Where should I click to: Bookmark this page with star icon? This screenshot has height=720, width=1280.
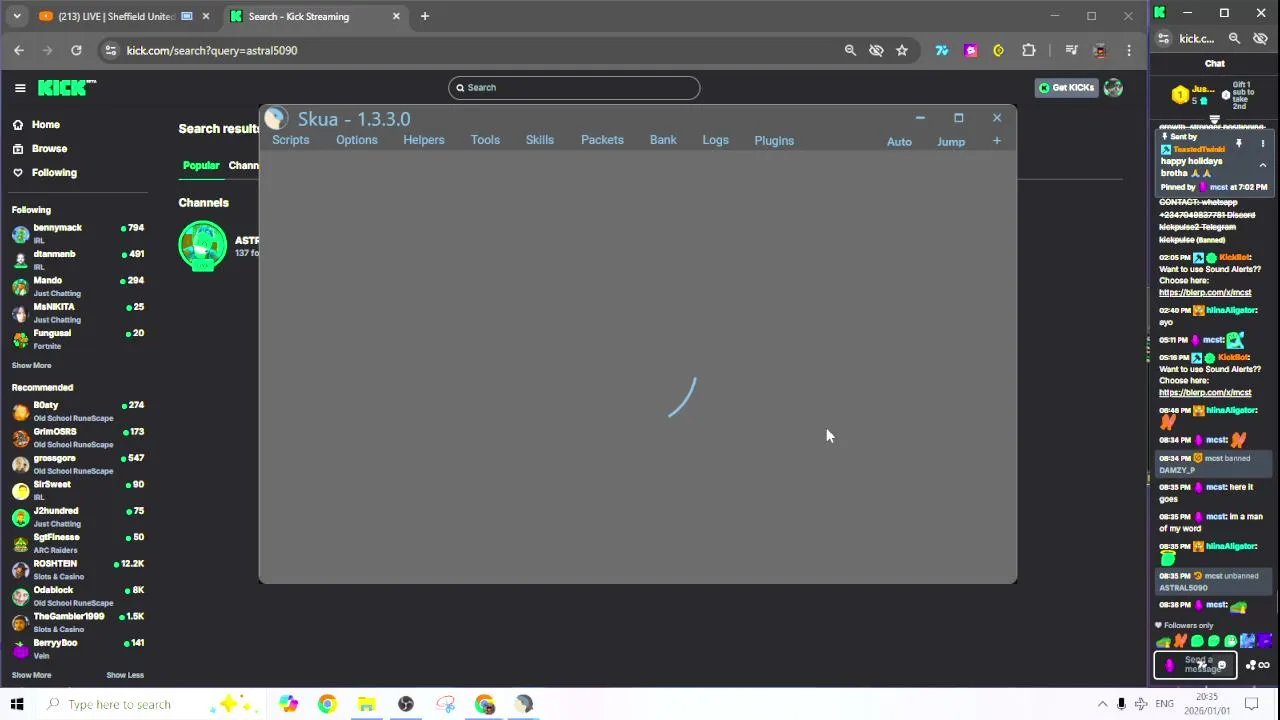click(x=902, y=50)
